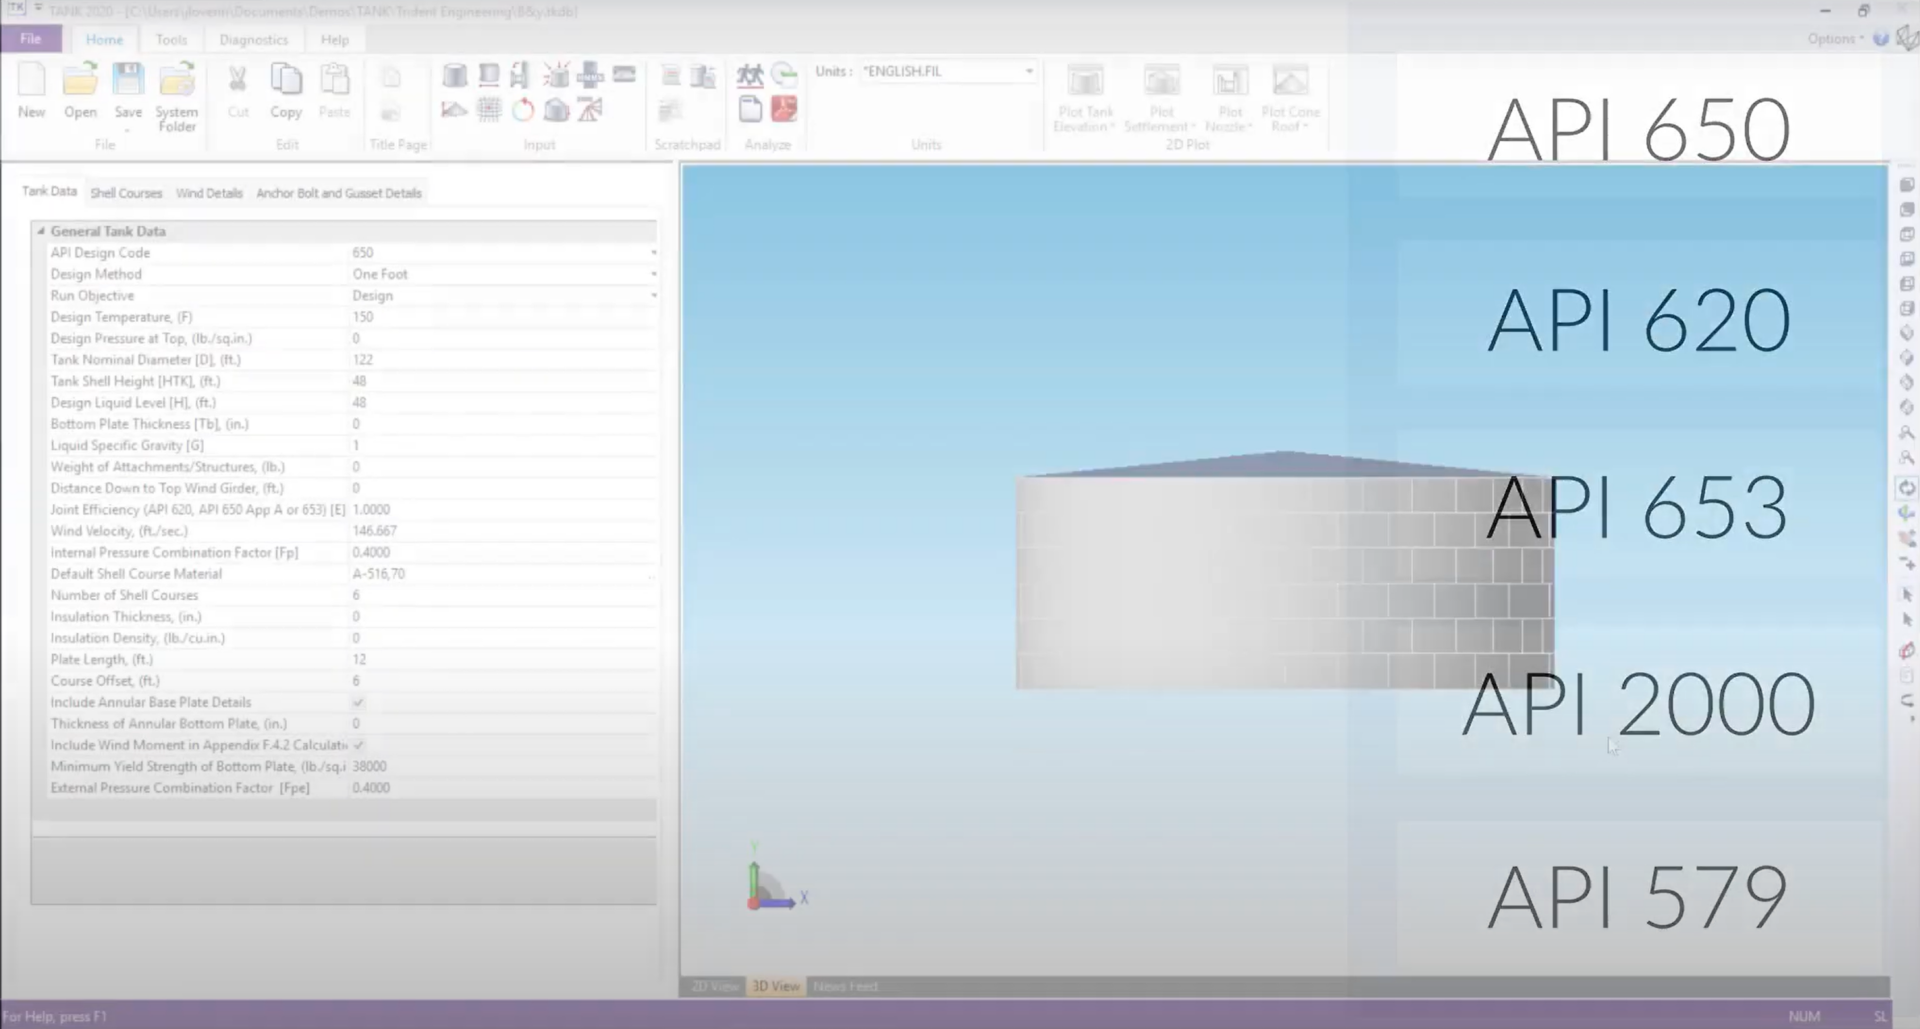Open the System Folder

[x=177, y=97]
